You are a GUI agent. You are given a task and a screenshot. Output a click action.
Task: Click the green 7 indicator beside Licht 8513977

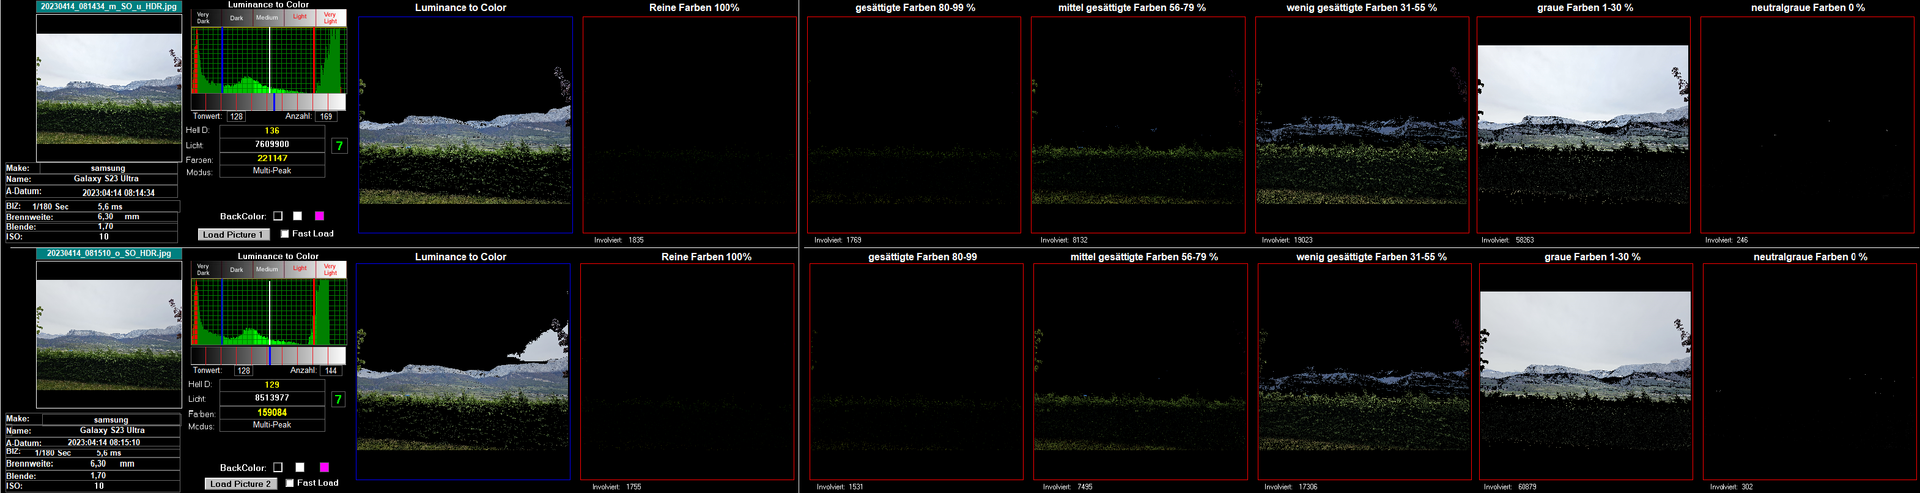[x=338, y=400]
